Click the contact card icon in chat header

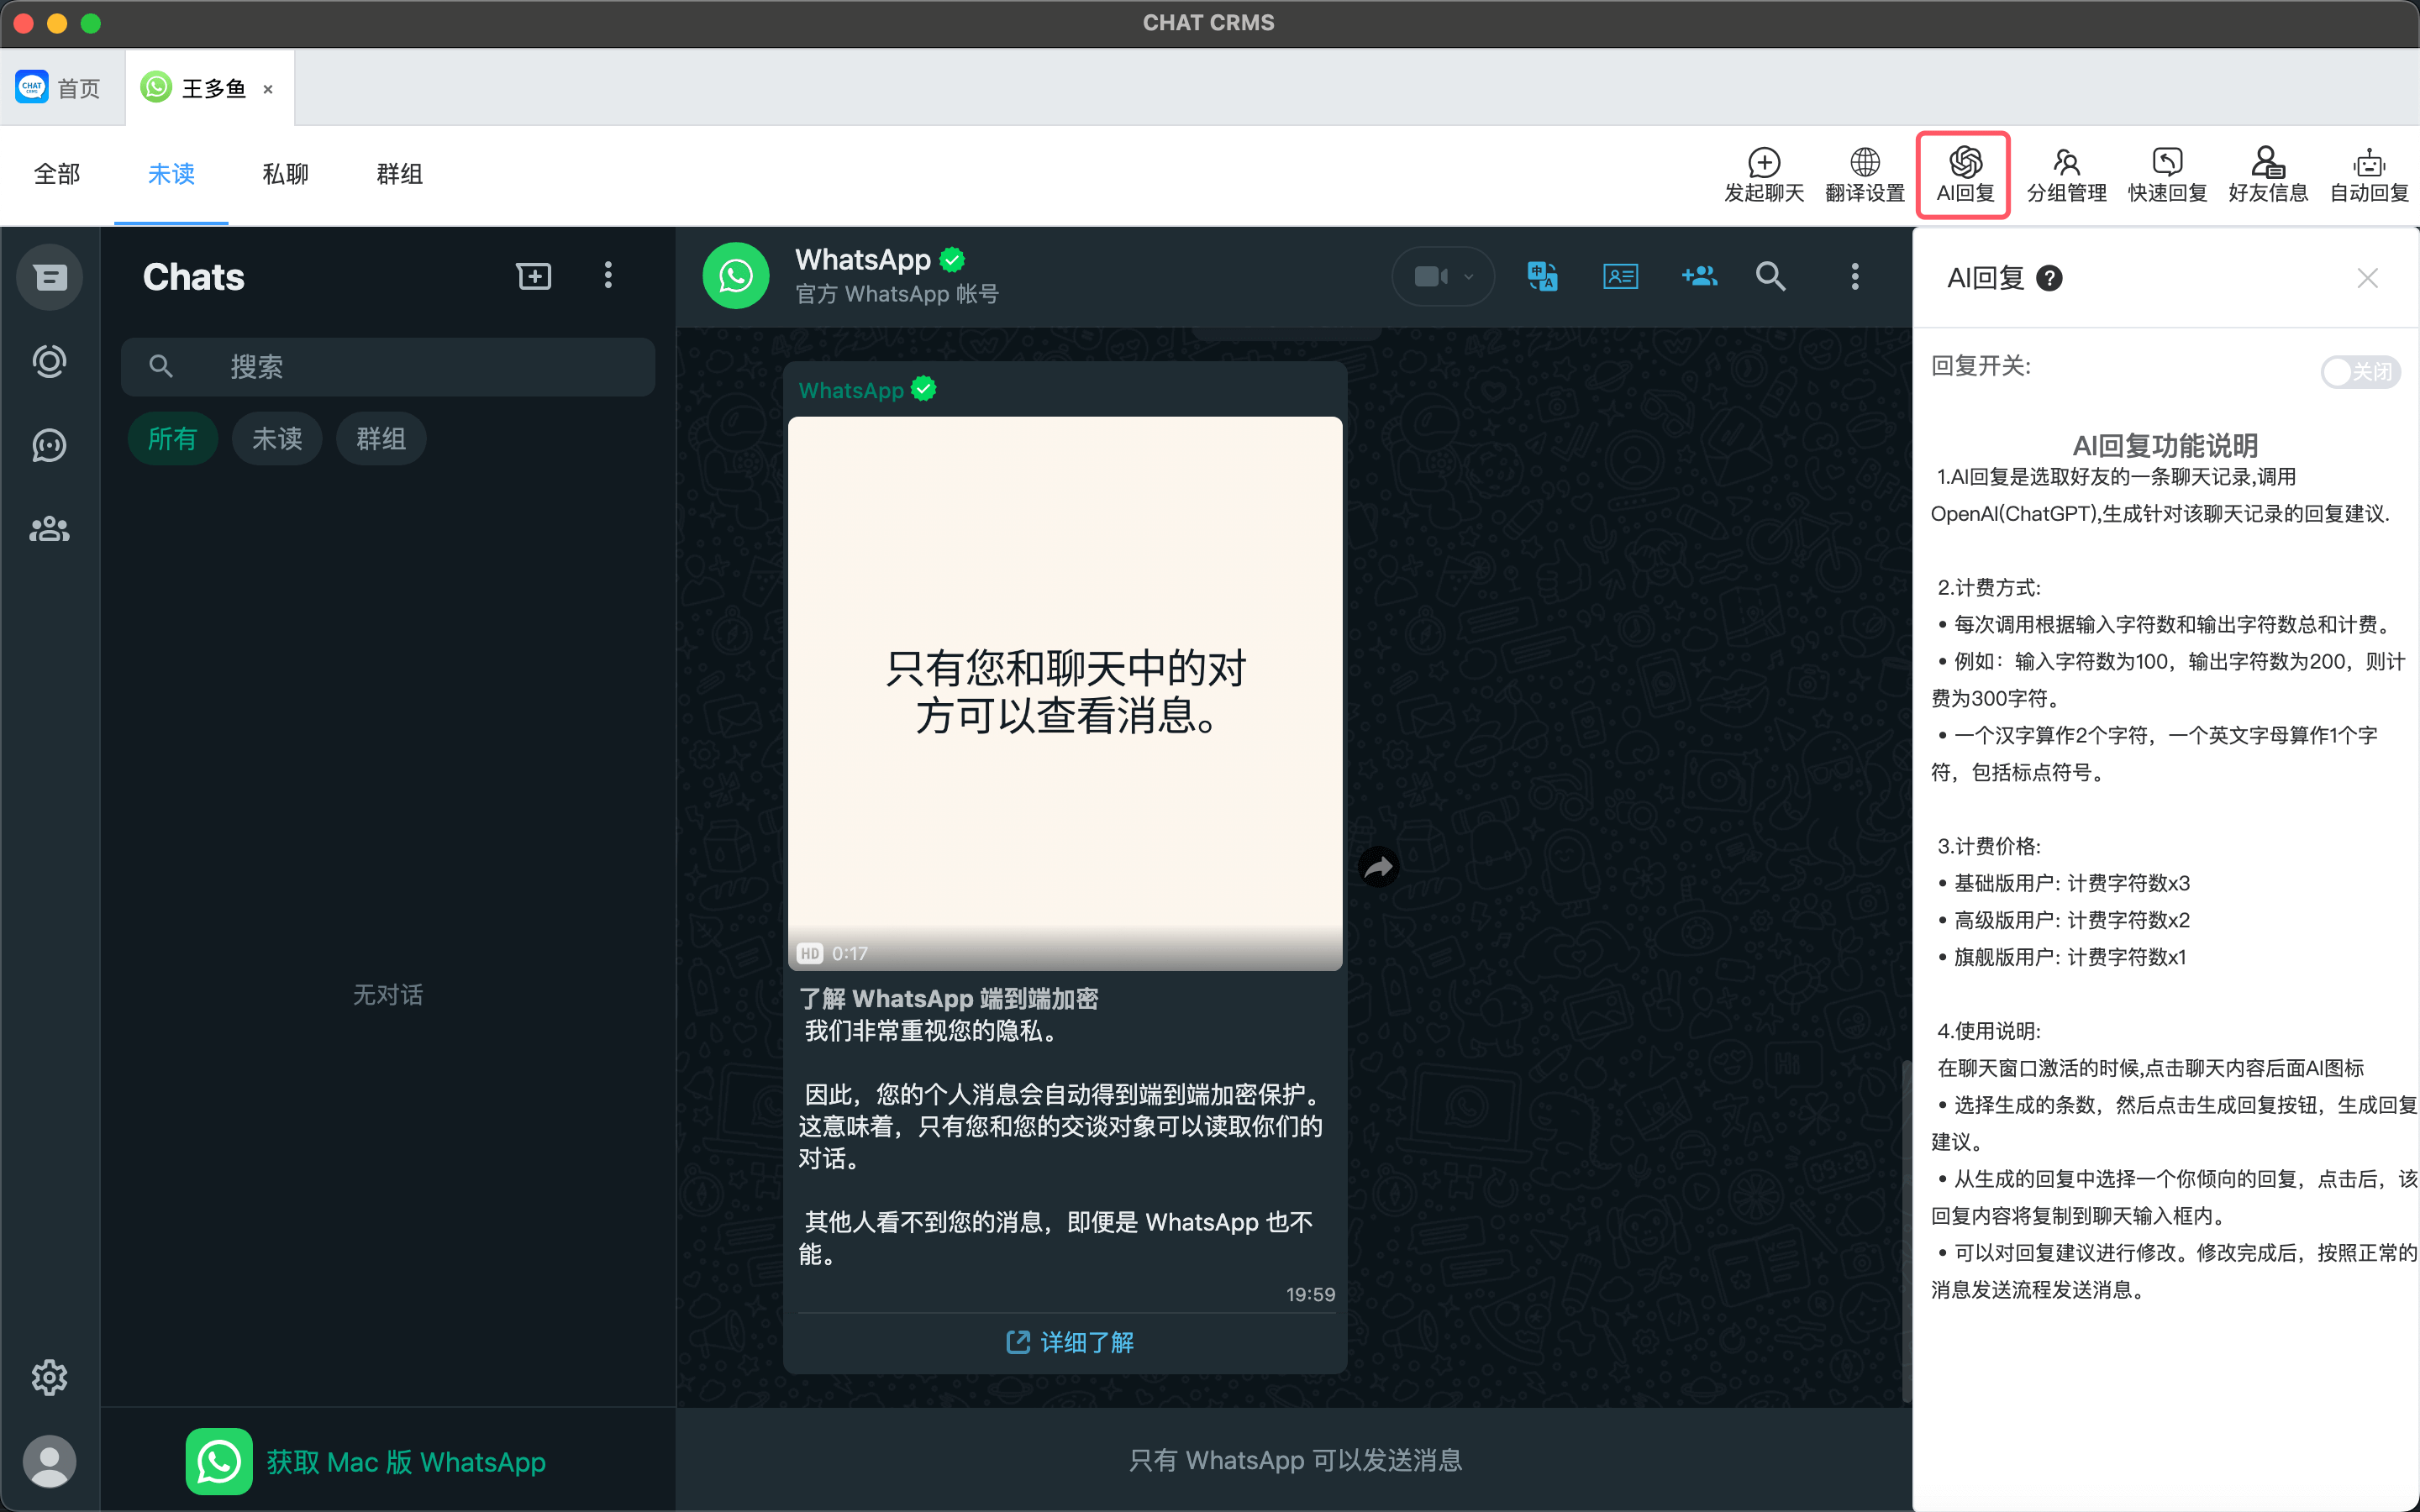[1620, 276]
